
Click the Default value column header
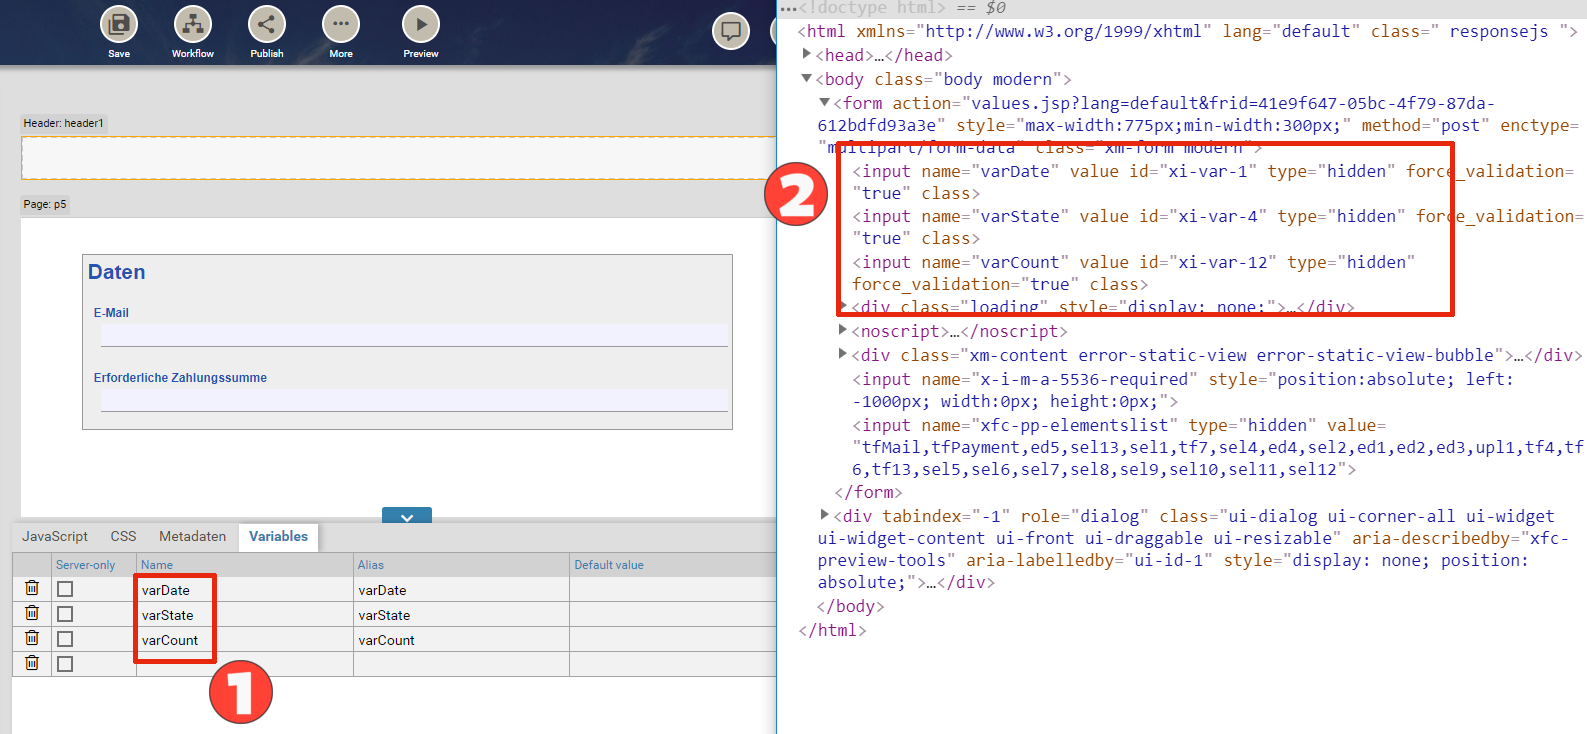pyautogui.click(x=672, y=565)
